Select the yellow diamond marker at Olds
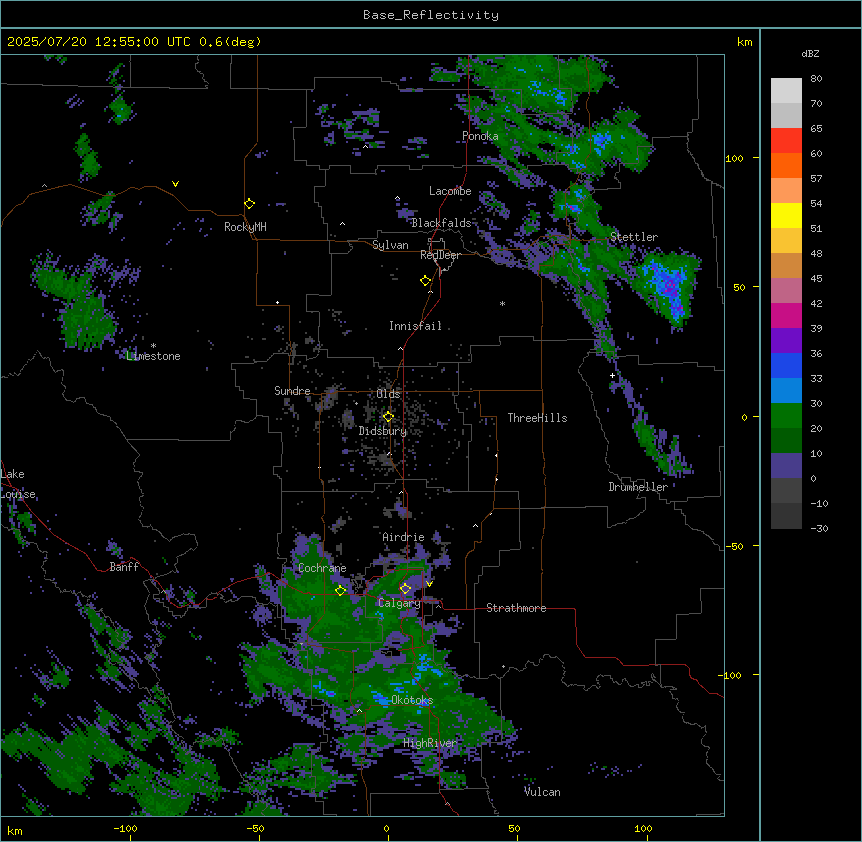This screenshot has height=842, width=862. (388, 417)
